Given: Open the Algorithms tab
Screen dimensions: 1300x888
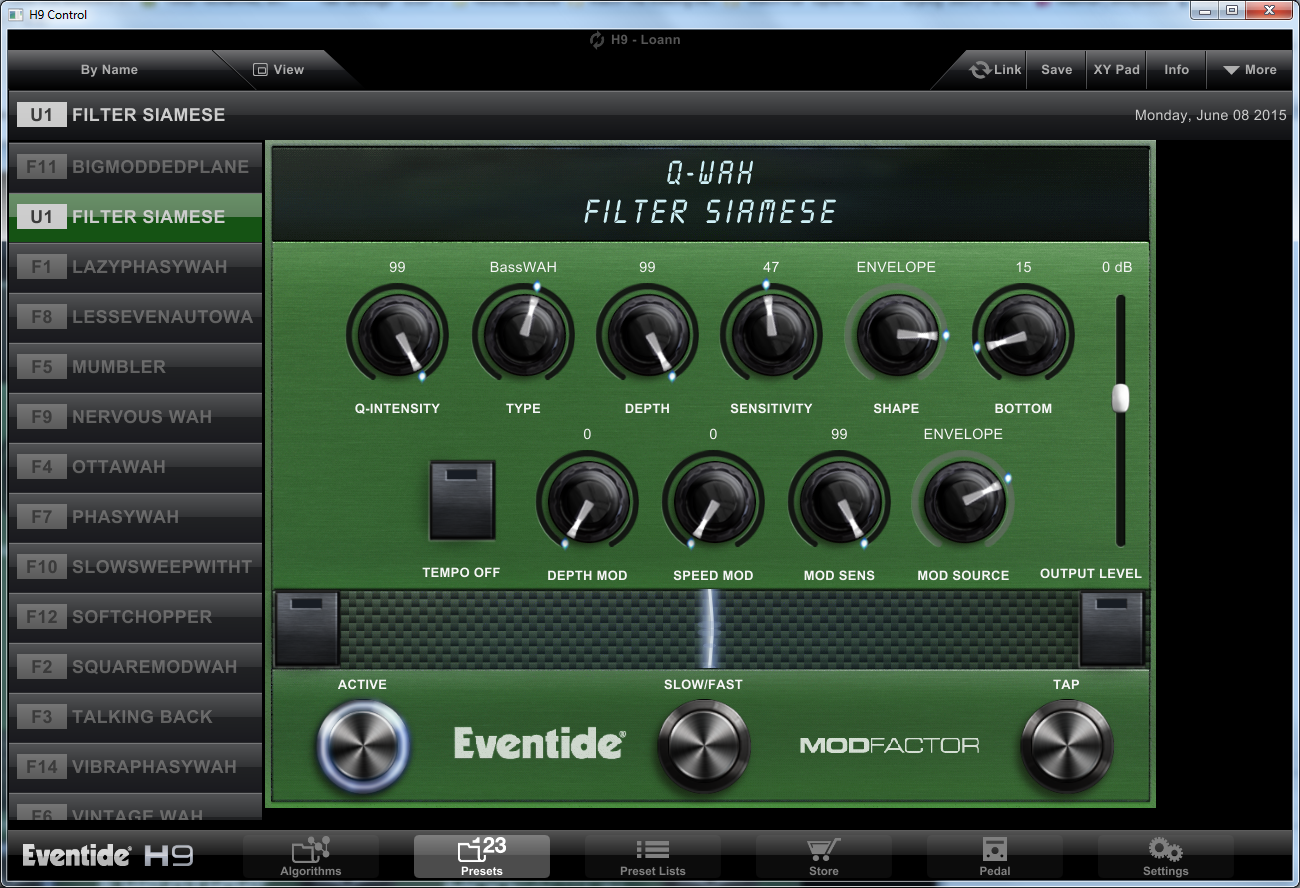Looking at the screenshot, I should tap(311, 857).
